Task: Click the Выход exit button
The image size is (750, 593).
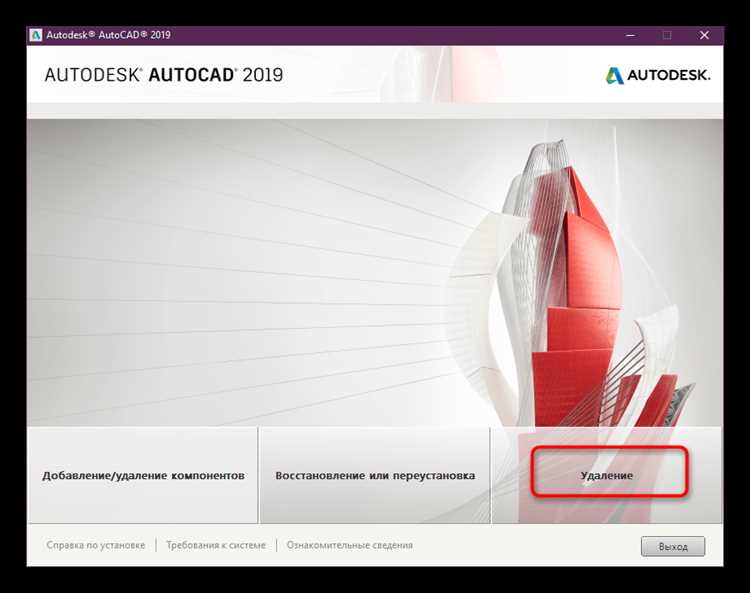Action: (673, 546)
